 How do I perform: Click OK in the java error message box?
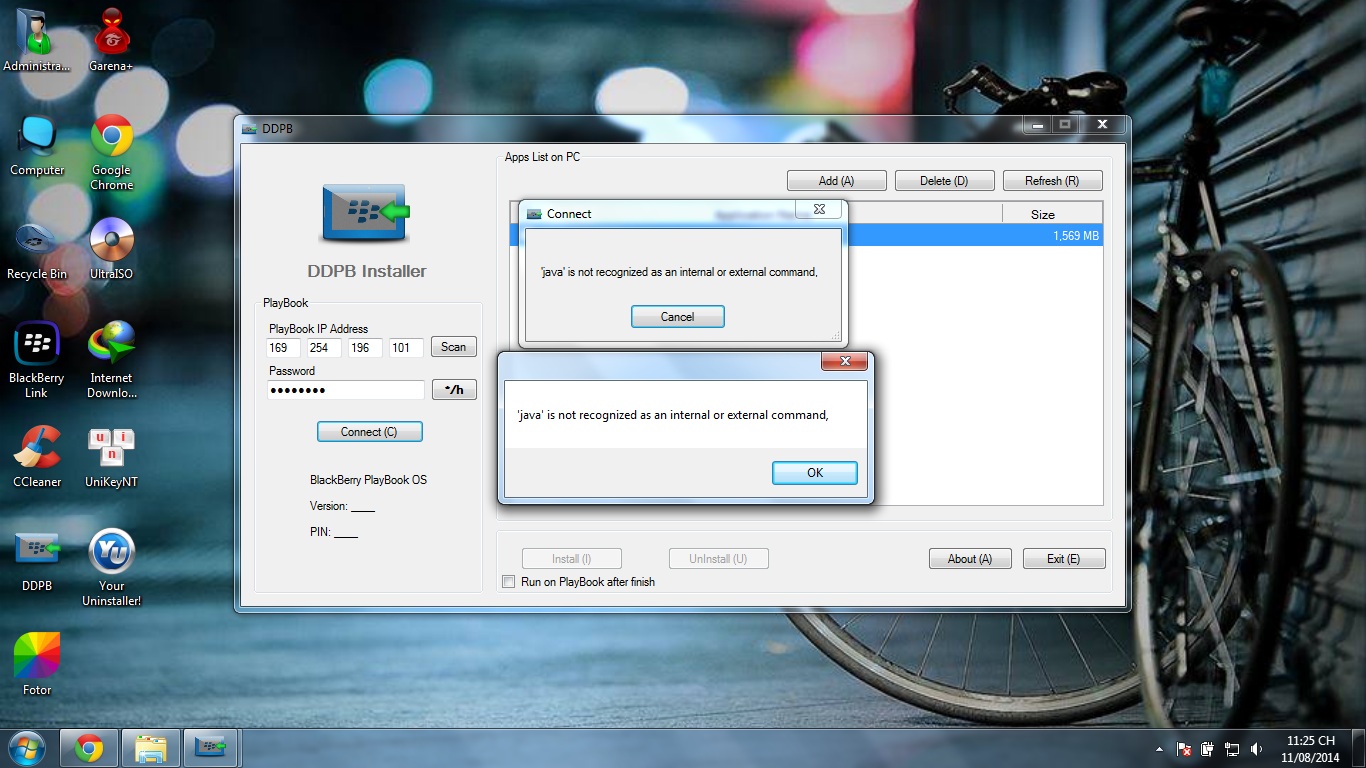click(815, 473)
